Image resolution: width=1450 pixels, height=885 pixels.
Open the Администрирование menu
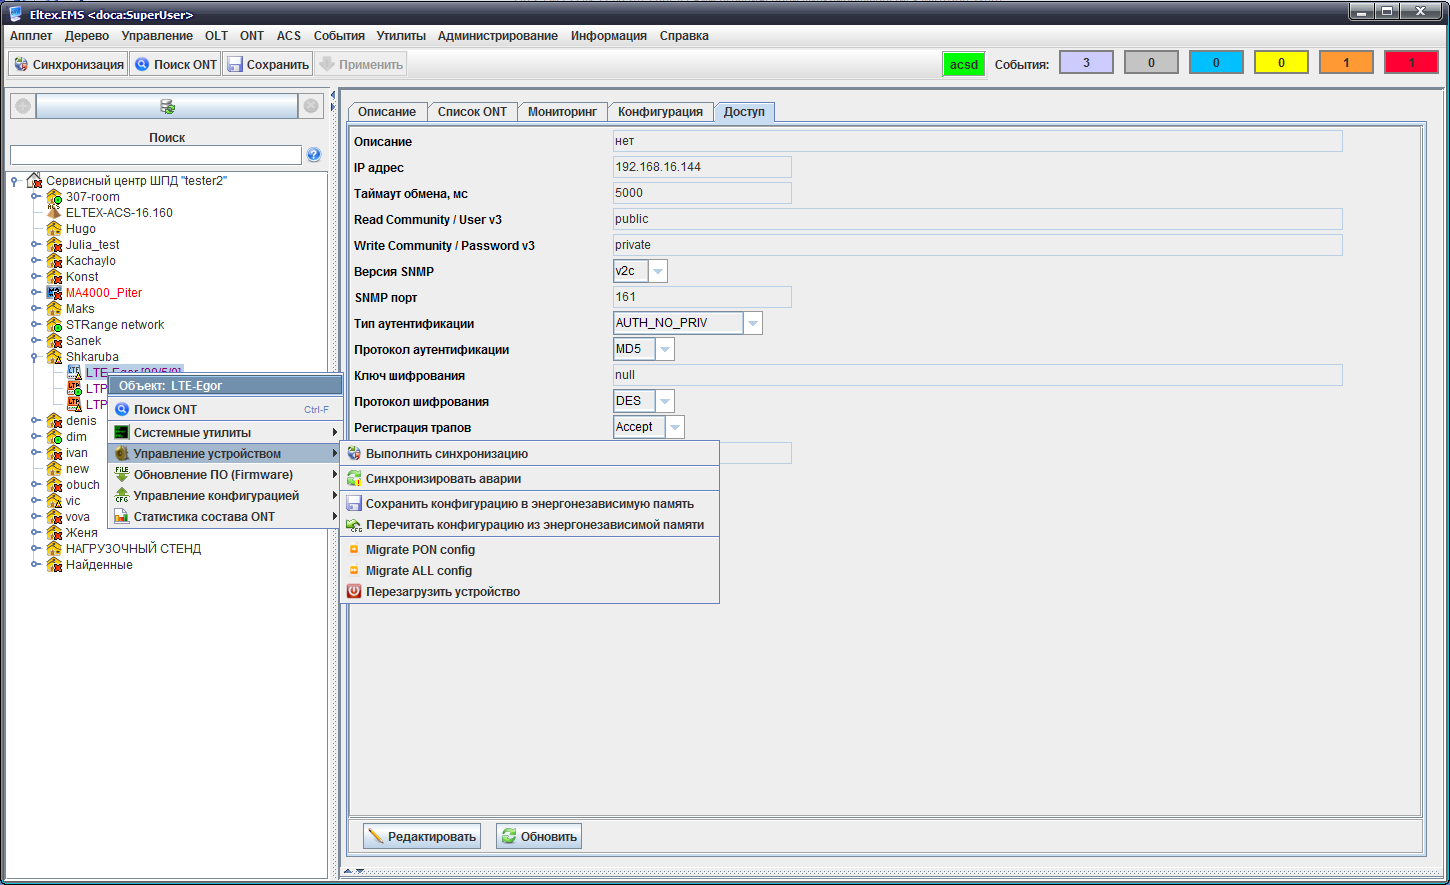497,36
